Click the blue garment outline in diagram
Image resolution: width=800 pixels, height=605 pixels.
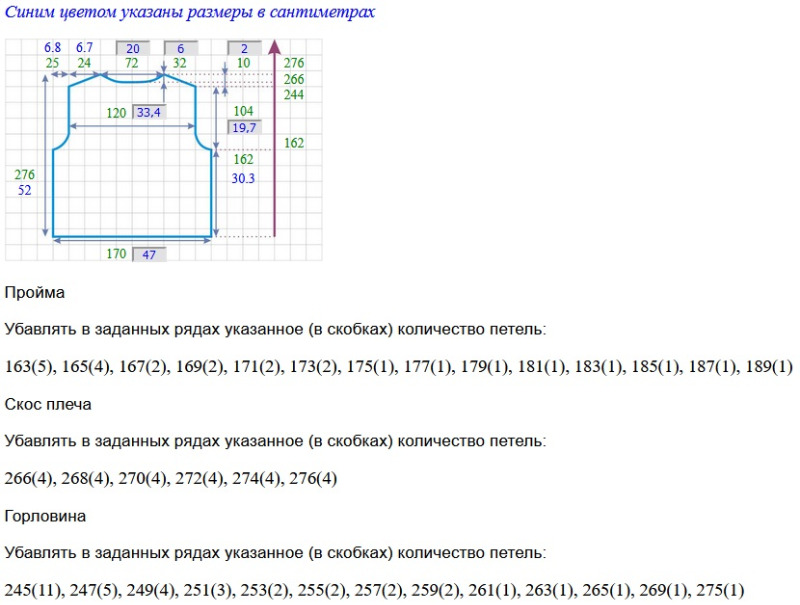52,190
